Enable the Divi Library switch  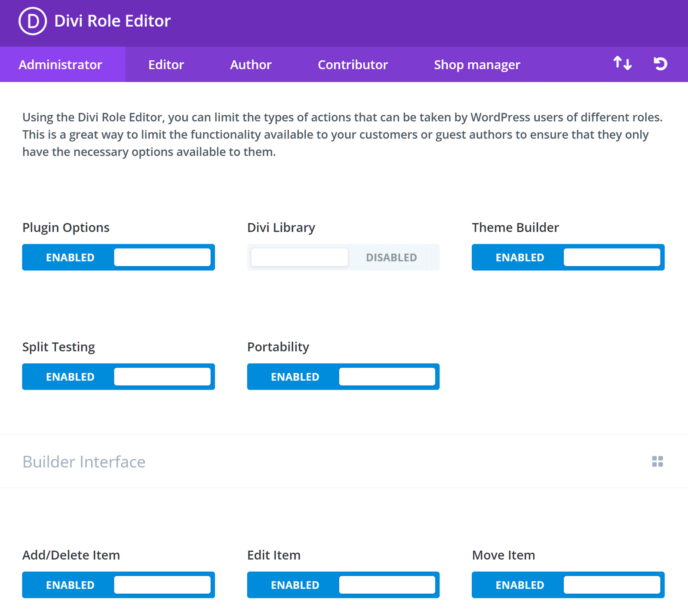[343, 257]
